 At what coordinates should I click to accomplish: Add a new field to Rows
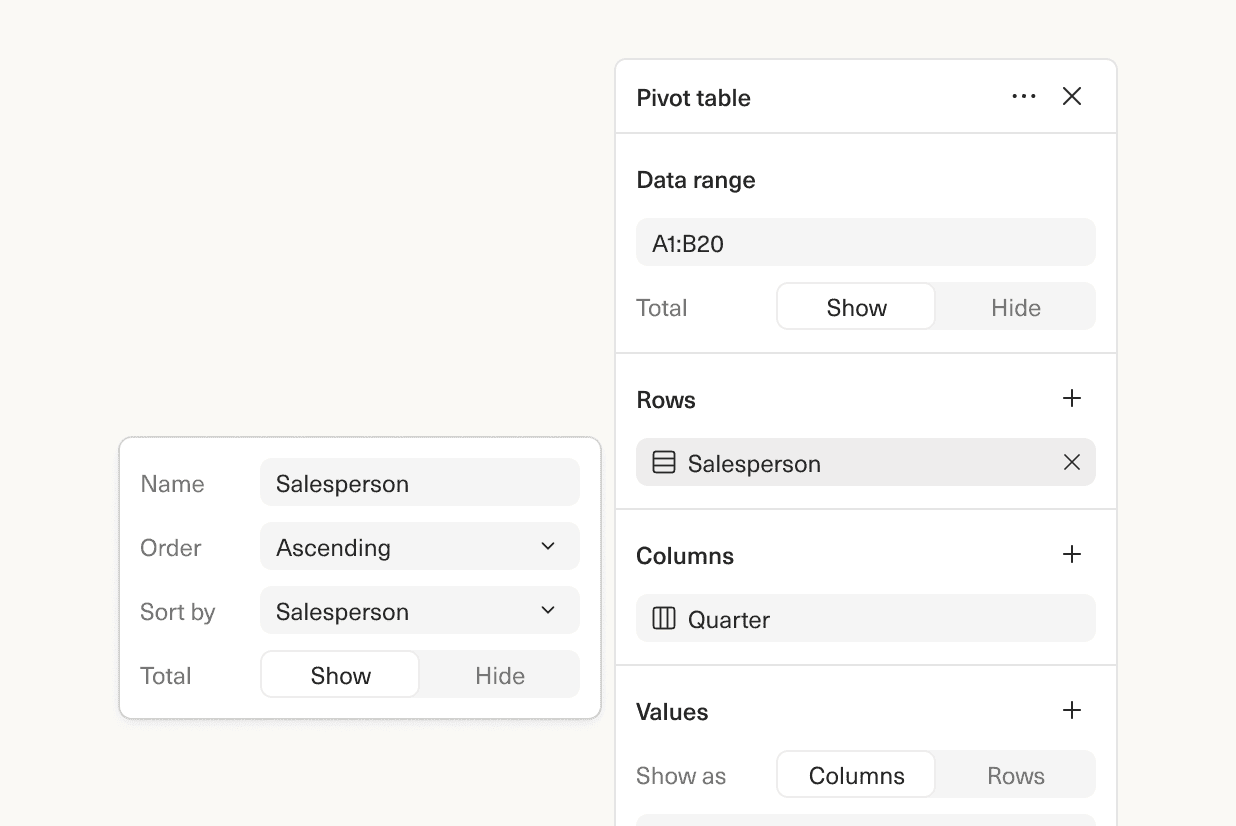[x=1071, y=398]
